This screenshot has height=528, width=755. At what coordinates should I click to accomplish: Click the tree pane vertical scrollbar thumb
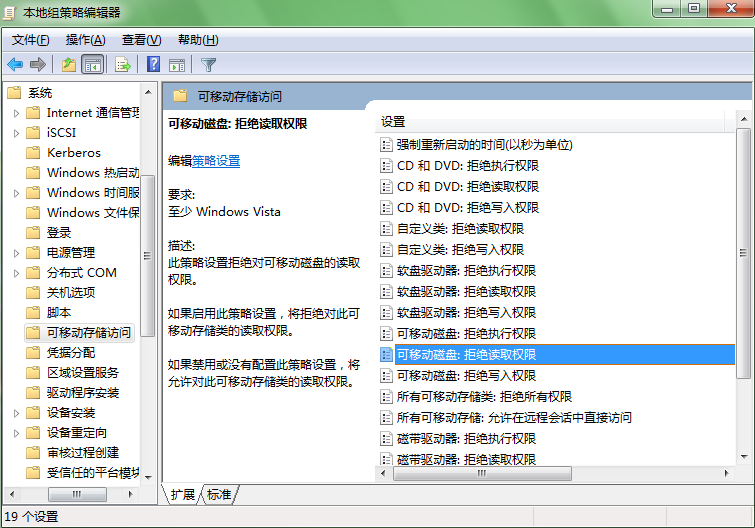click(x=148, y=256)
